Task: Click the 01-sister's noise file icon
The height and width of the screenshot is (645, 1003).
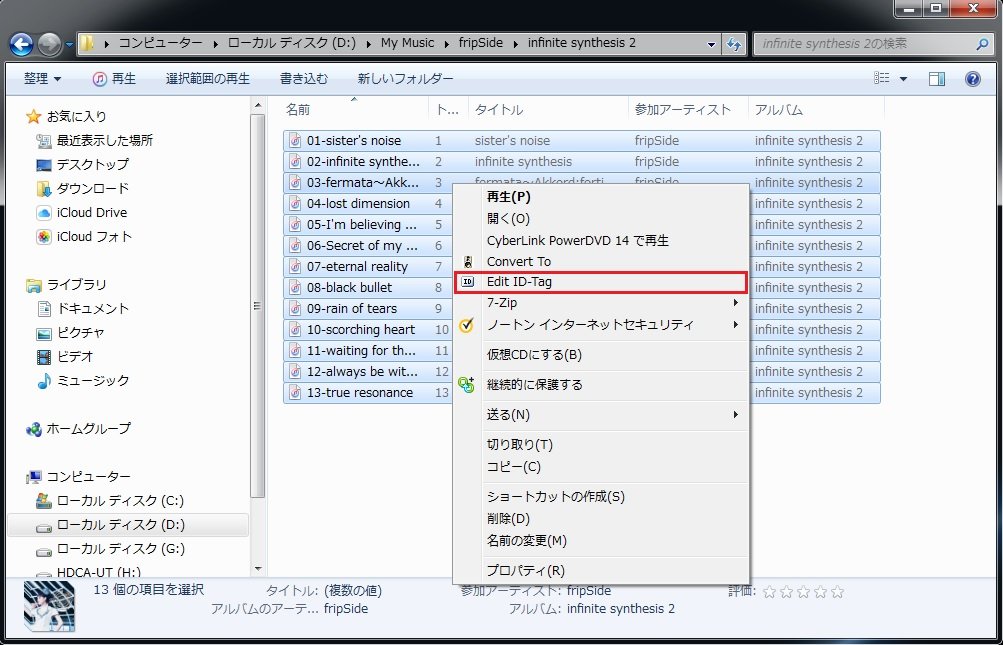Action: pos(295,141)
